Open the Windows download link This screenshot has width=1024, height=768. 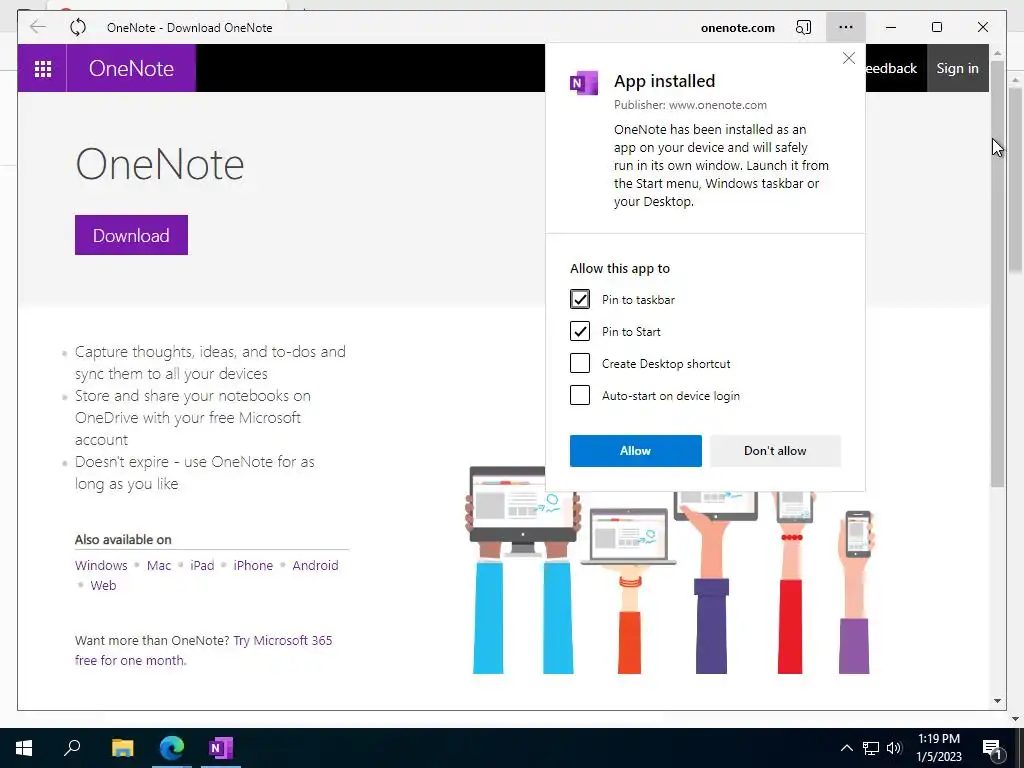[101, 566]
